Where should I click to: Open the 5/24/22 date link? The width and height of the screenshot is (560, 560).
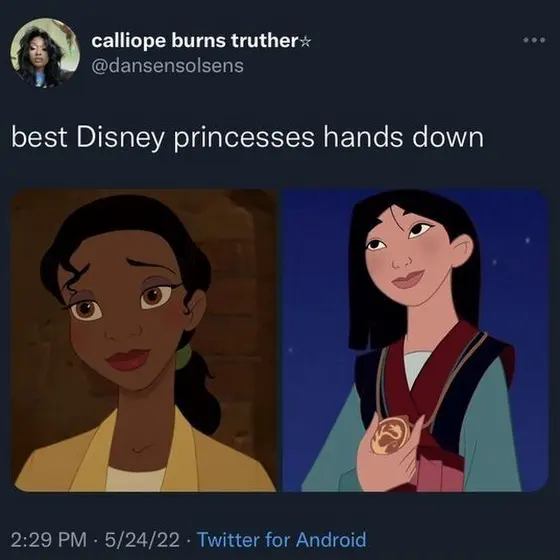pyautogui.click(x=142, y=540)
